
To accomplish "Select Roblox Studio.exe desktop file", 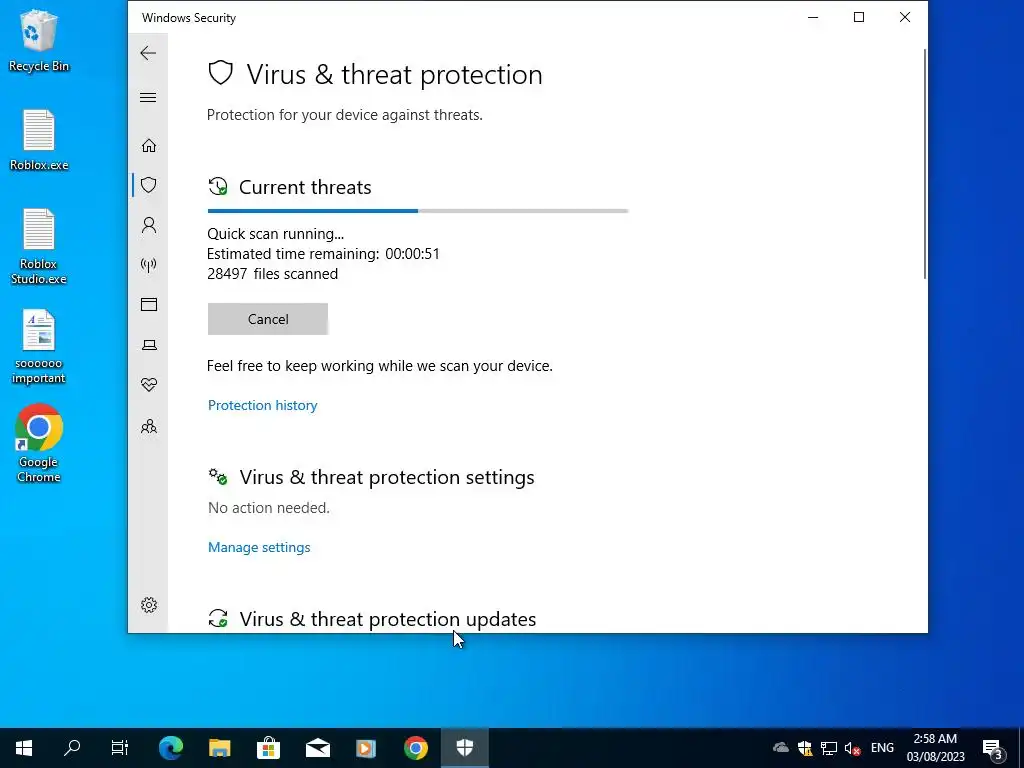I will [39, 247].
